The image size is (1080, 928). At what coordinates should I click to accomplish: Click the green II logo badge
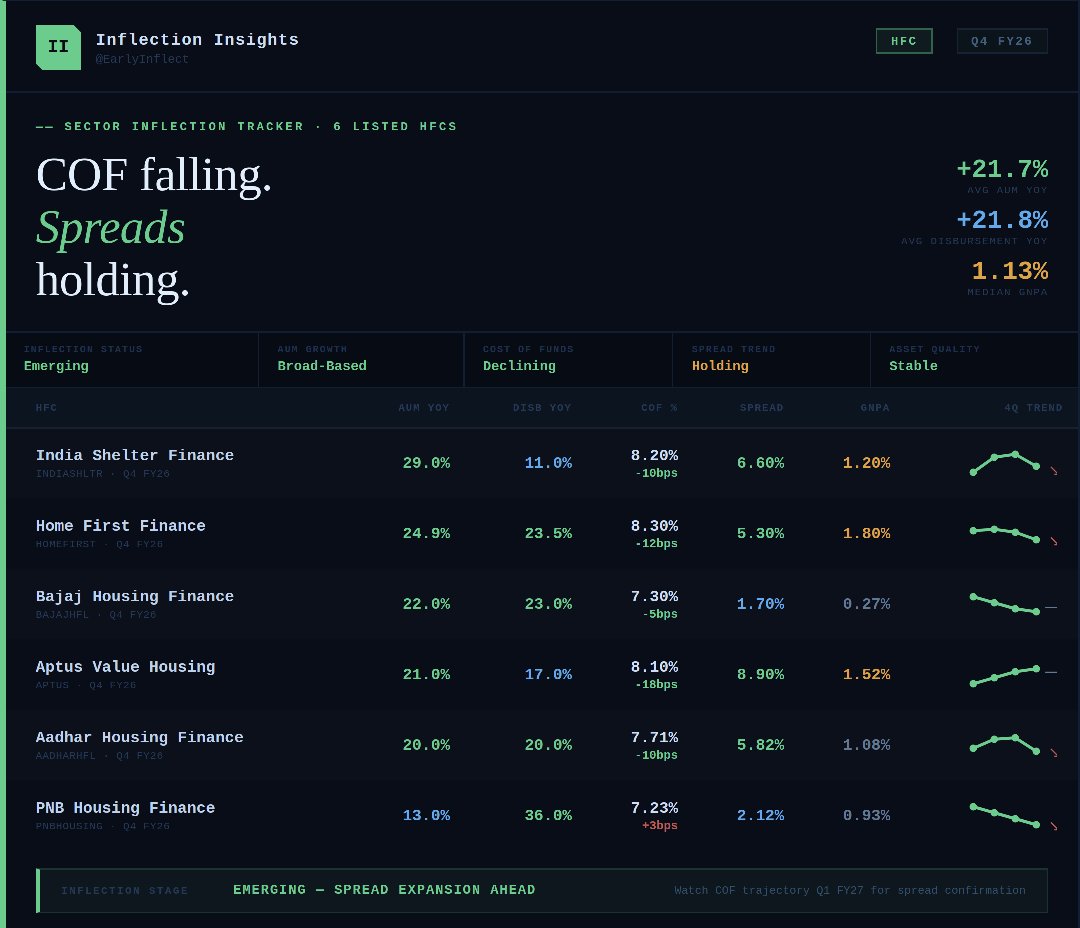tap(59, 48)
